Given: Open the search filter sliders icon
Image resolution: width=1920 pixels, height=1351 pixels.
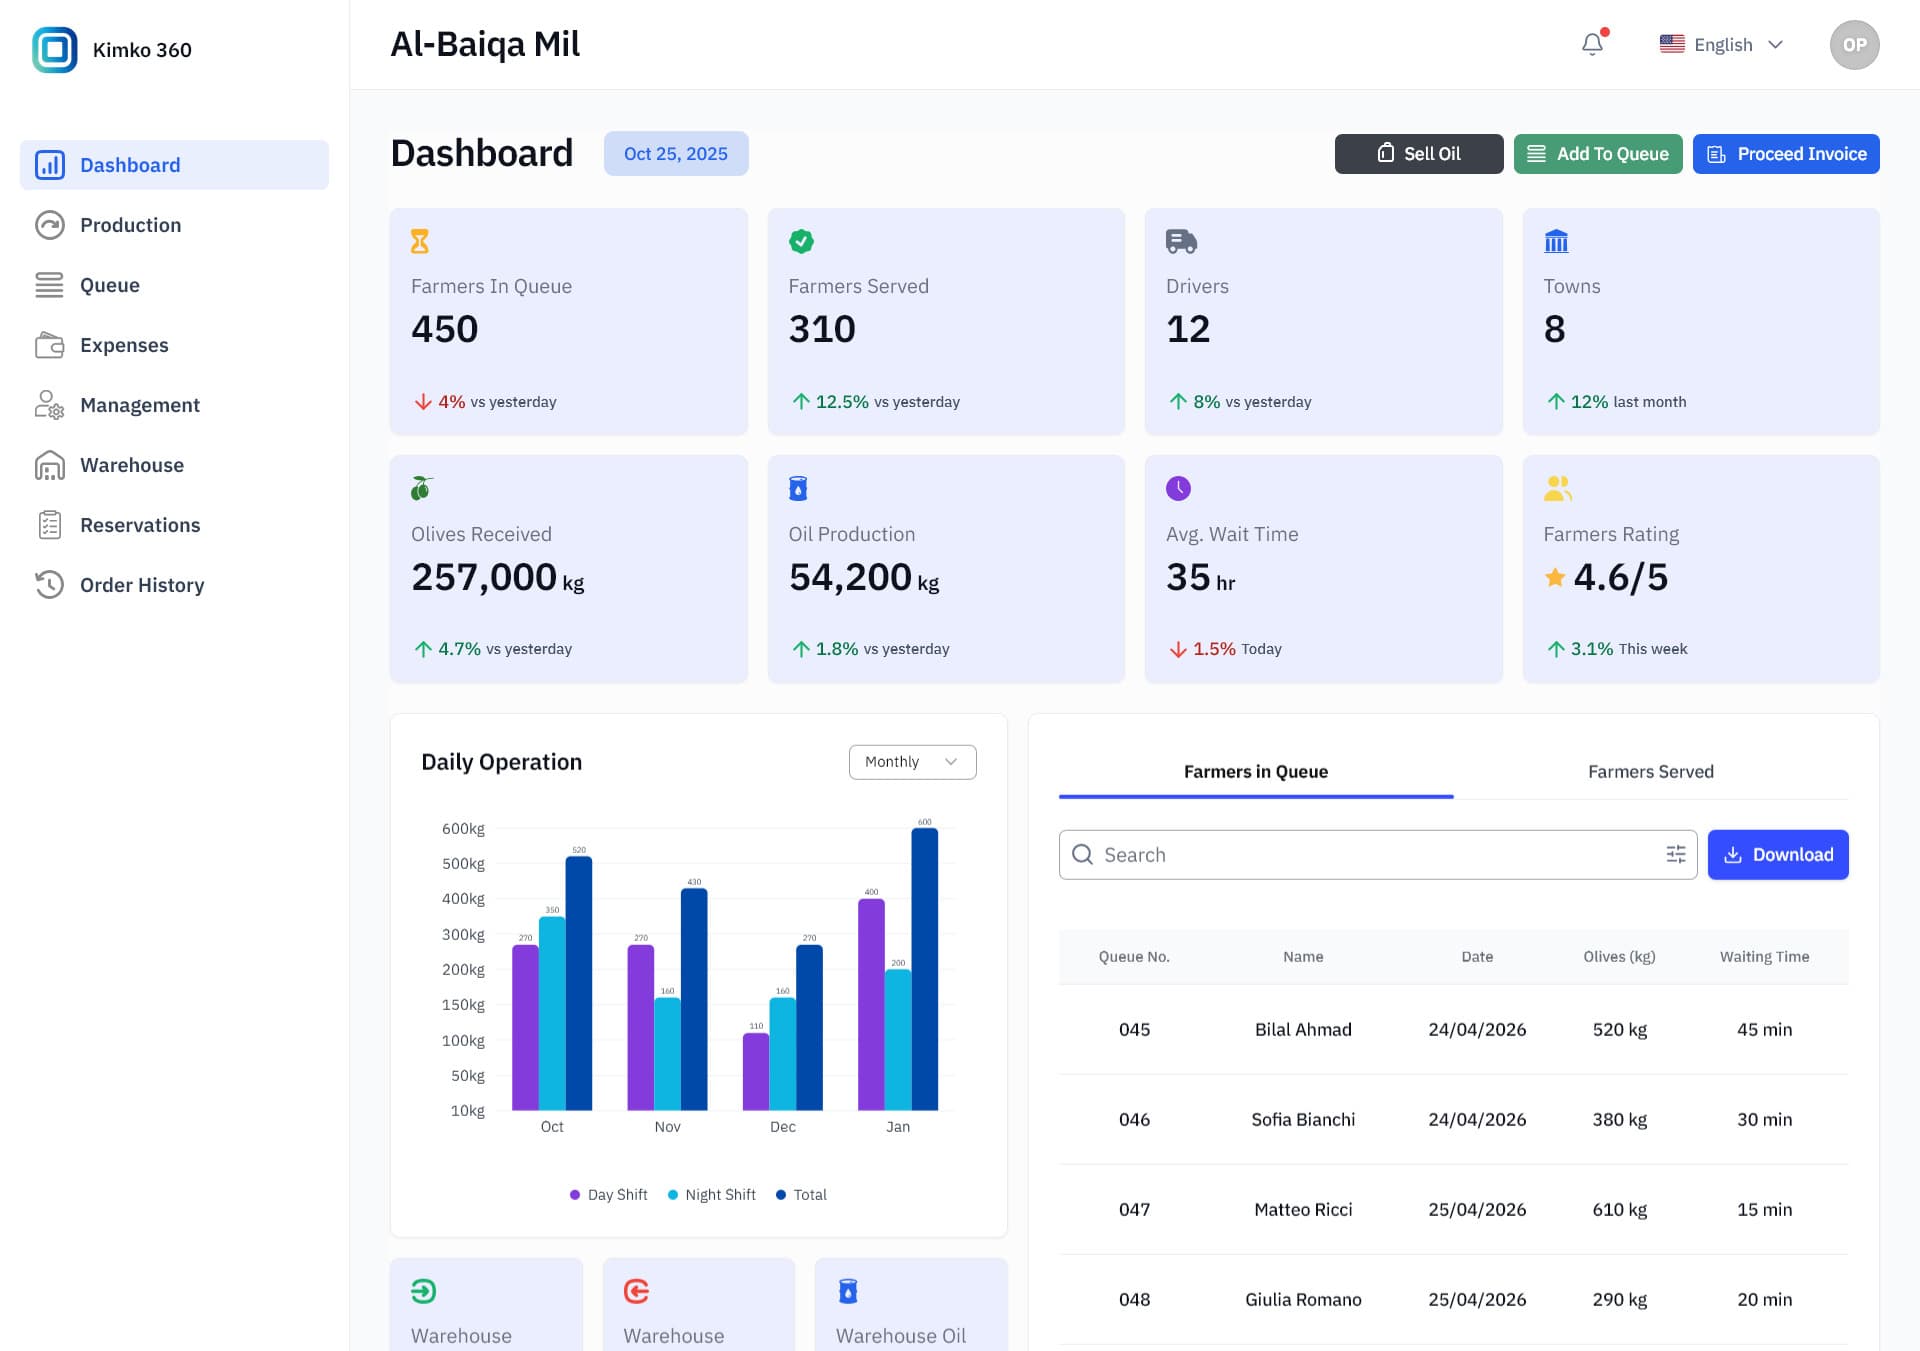Looking at the screenshot, I should click(1676, 854).
